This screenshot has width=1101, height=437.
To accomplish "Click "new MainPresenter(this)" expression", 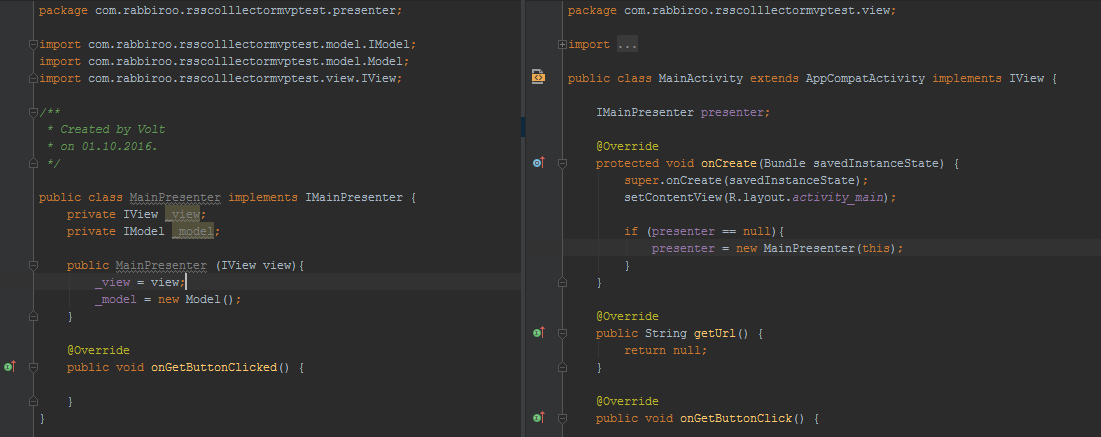I will pyautogui.click(x=815, y=248).
